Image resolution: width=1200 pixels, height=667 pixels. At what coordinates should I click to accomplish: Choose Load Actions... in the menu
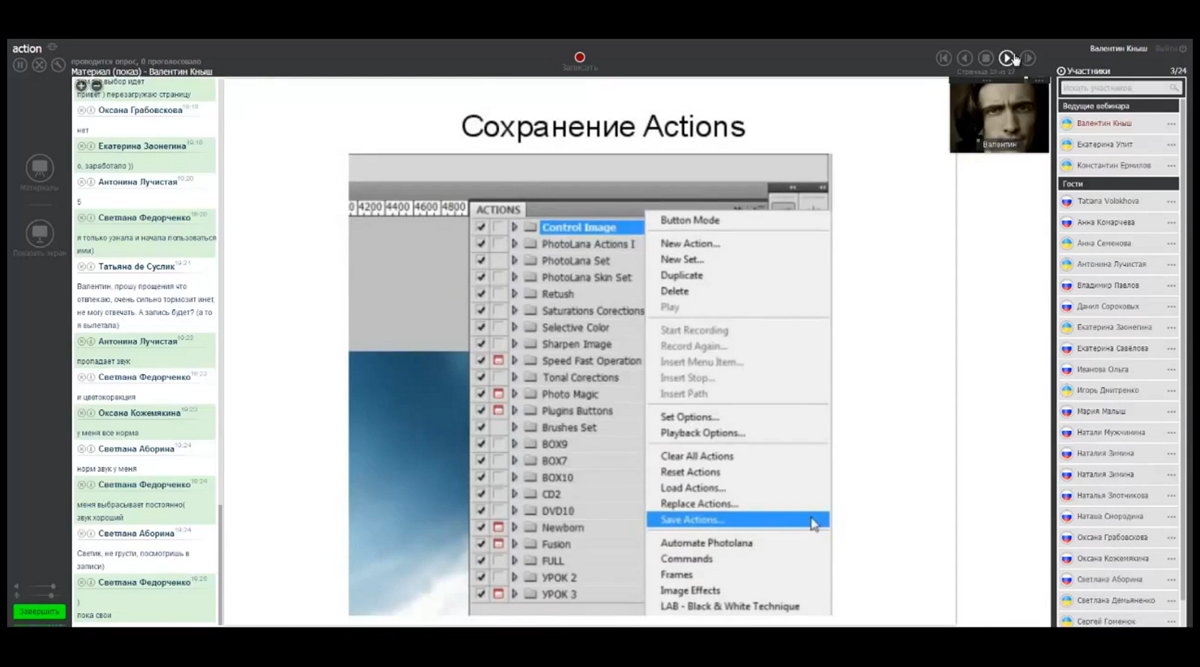[693, 488]
